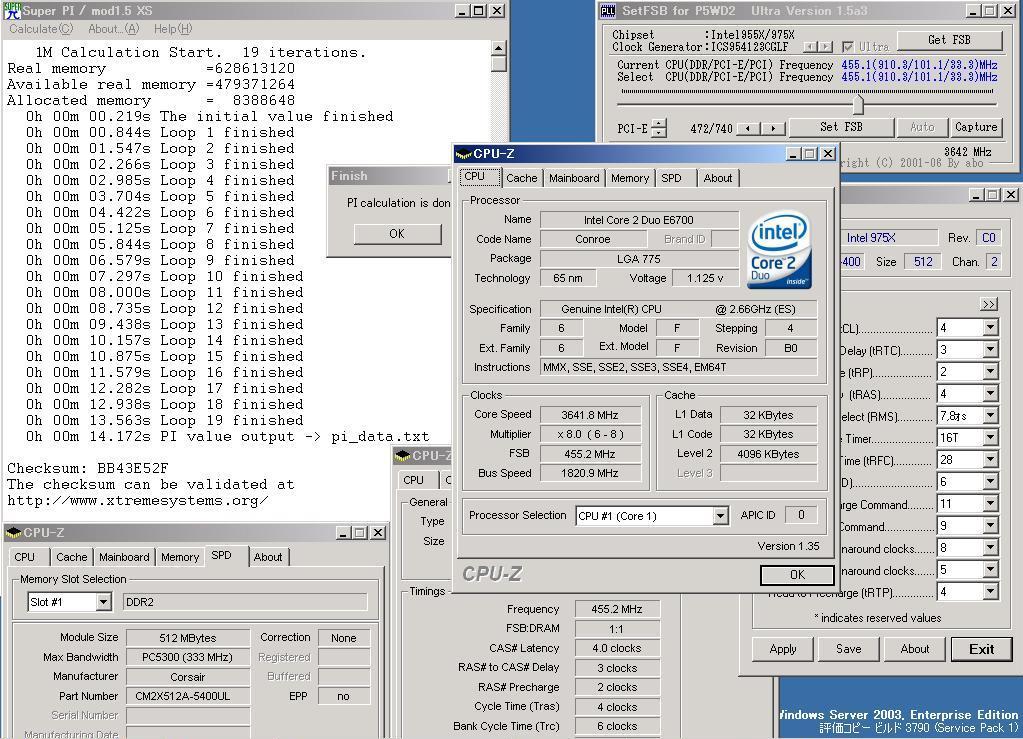Viewport: 1023px width, 739px height.
Task: Click the SetFSB frequency slider thumb
Action: pos(858,104)
